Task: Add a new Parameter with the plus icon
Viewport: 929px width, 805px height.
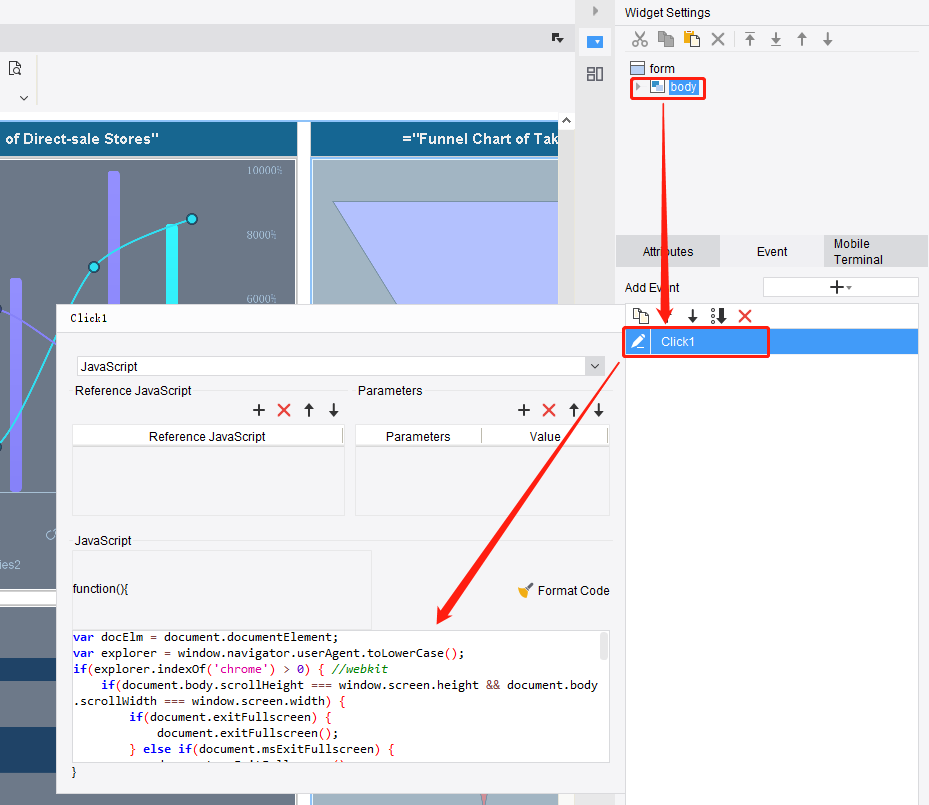Action: click(x=524, y=410)
